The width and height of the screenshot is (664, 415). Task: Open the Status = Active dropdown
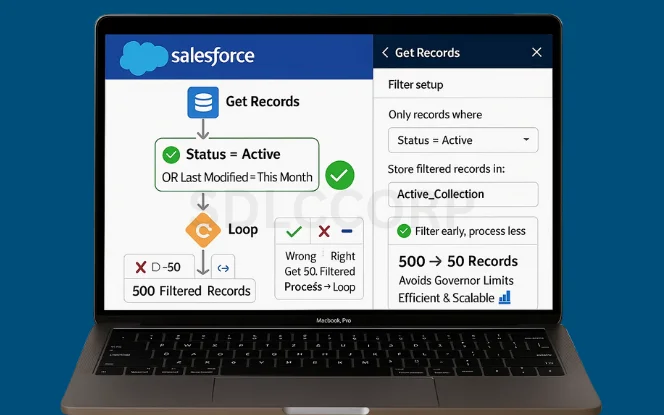point(463,140)
